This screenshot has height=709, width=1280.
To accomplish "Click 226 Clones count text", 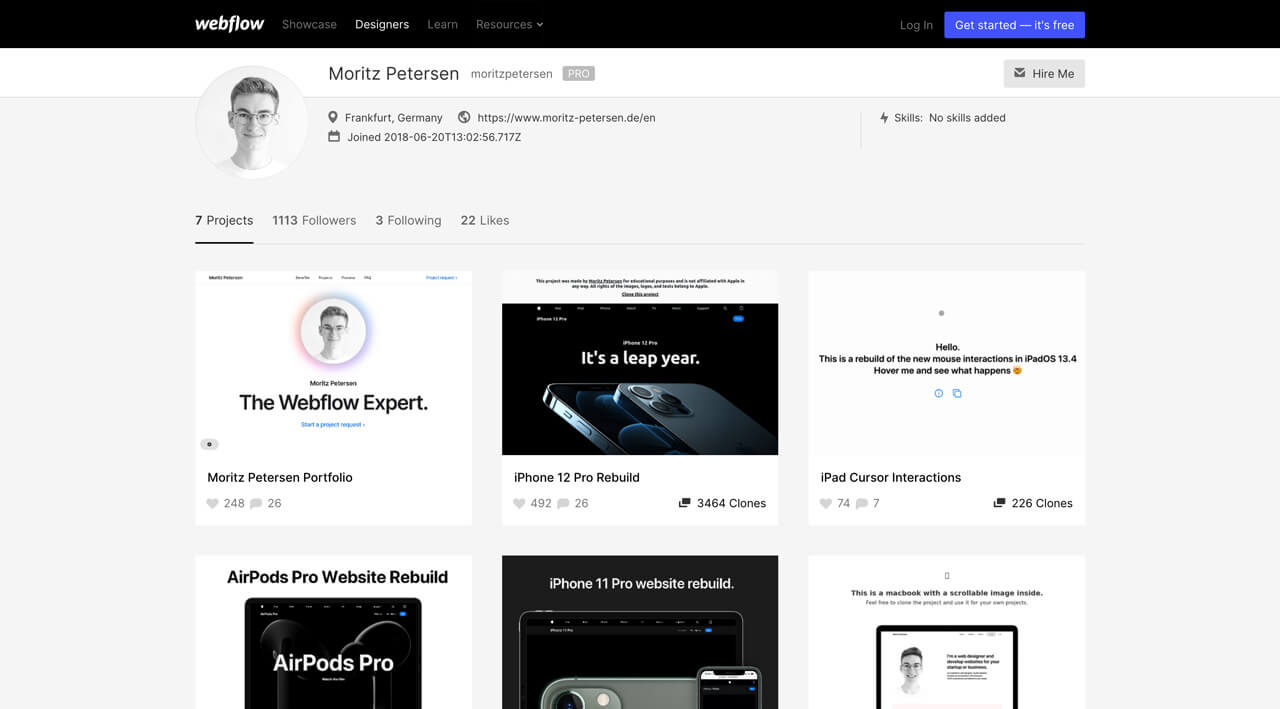I will click(x=1042, y=503).
